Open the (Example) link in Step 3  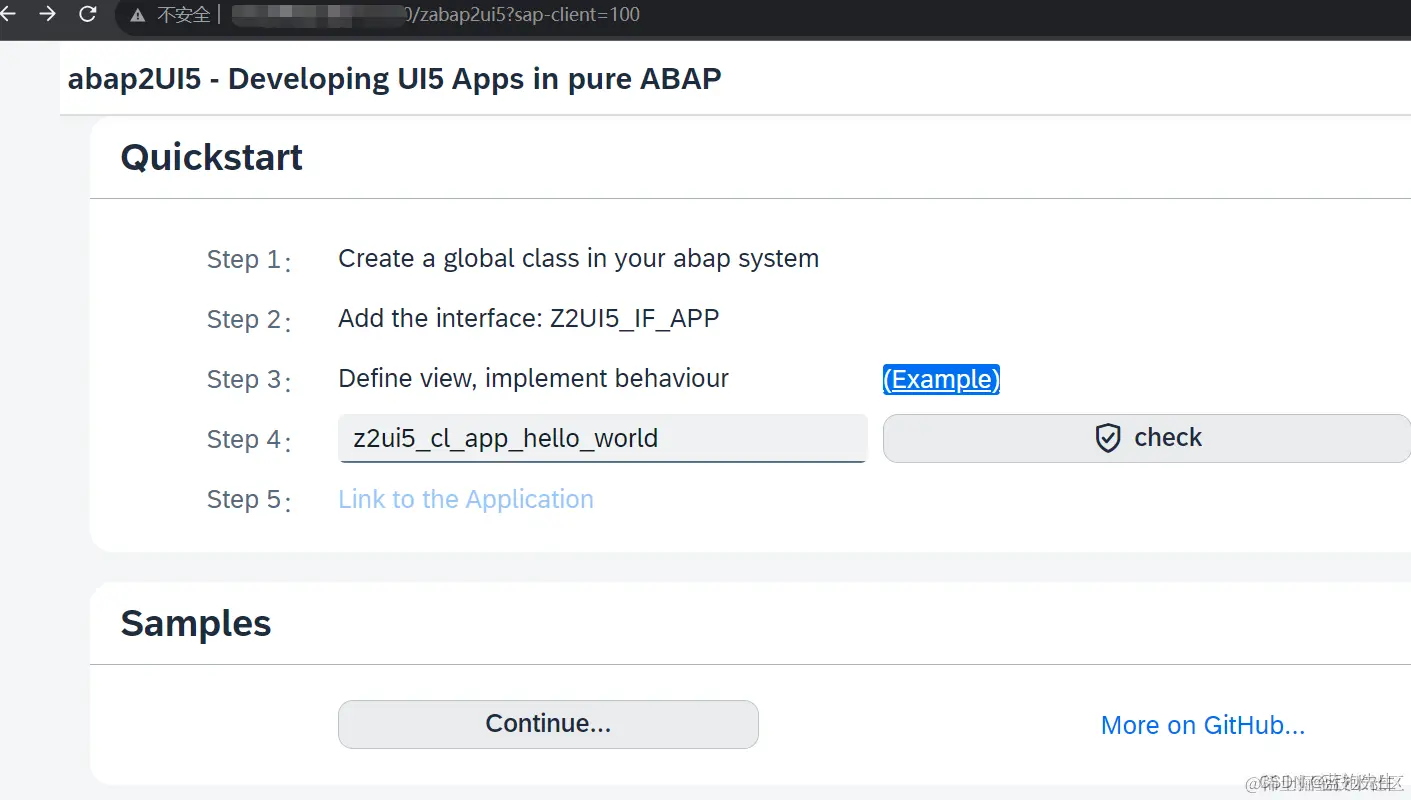click(x=941, y=379)
